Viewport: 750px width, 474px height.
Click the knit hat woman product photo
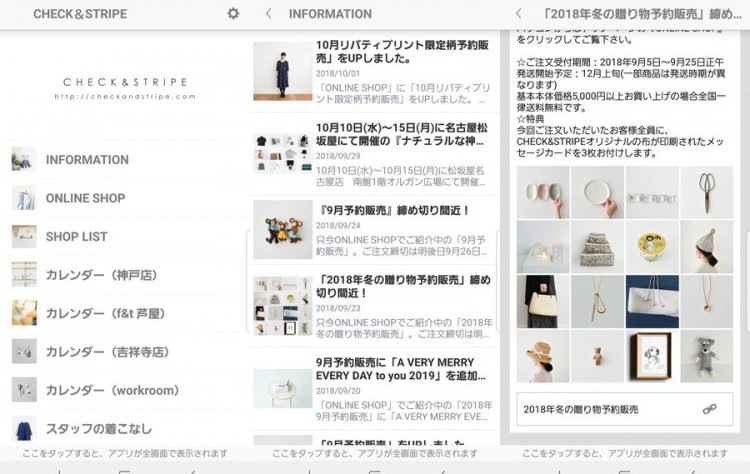click(x=706, y=247)
